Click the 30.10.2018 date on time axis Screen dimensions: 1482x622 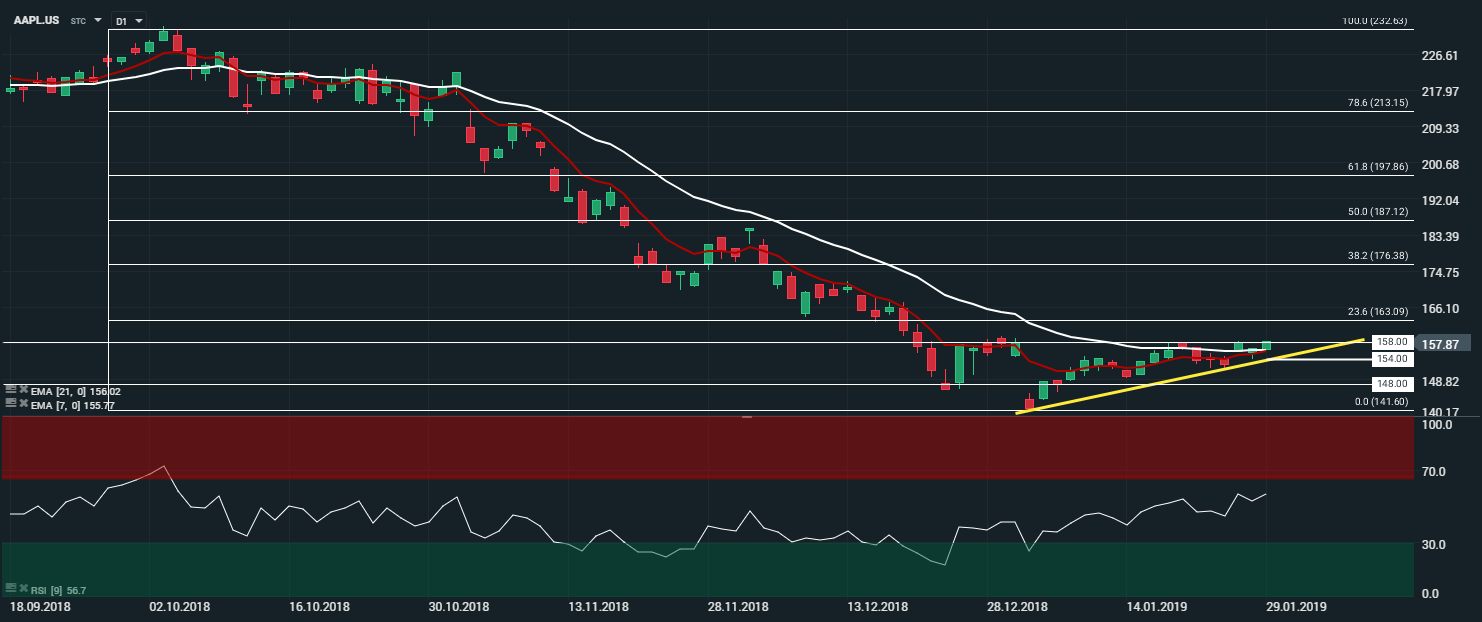458,607
